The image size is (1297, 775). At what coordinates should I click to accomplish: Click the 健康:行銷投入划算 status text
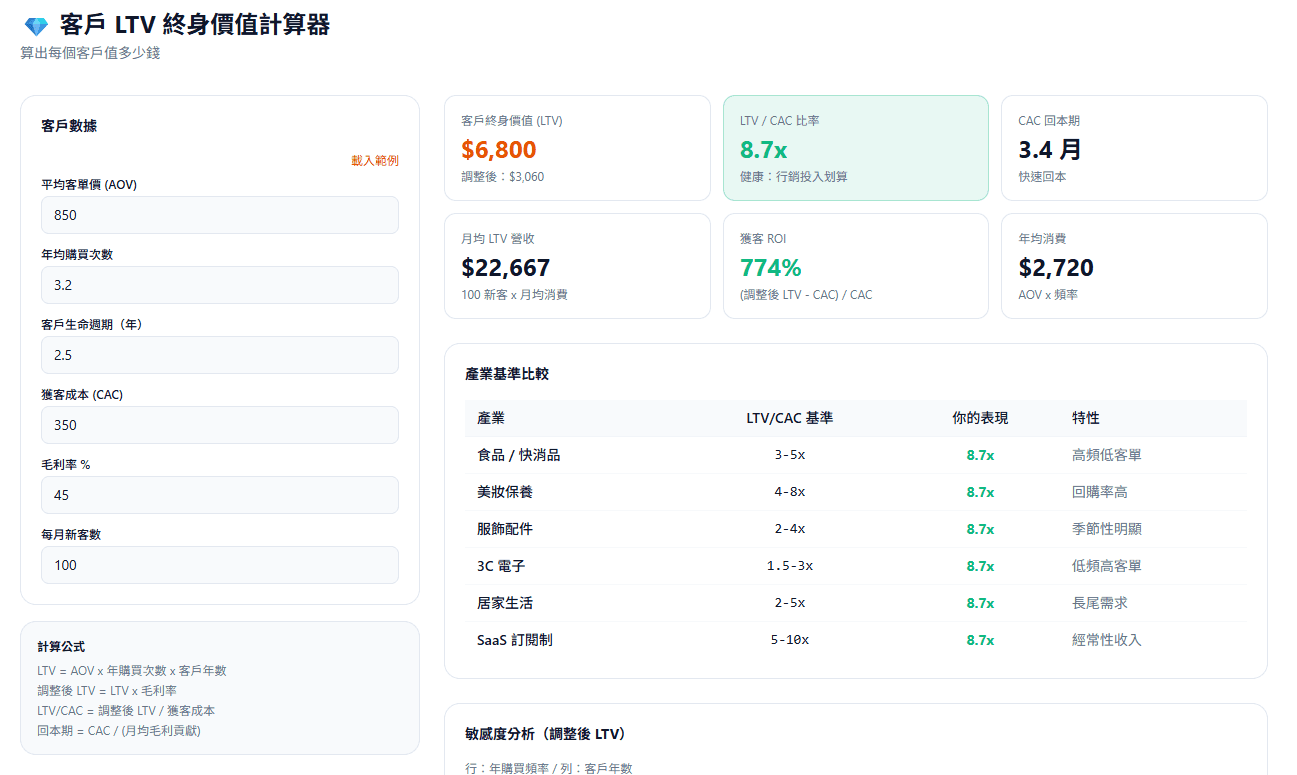click(794, 177)
